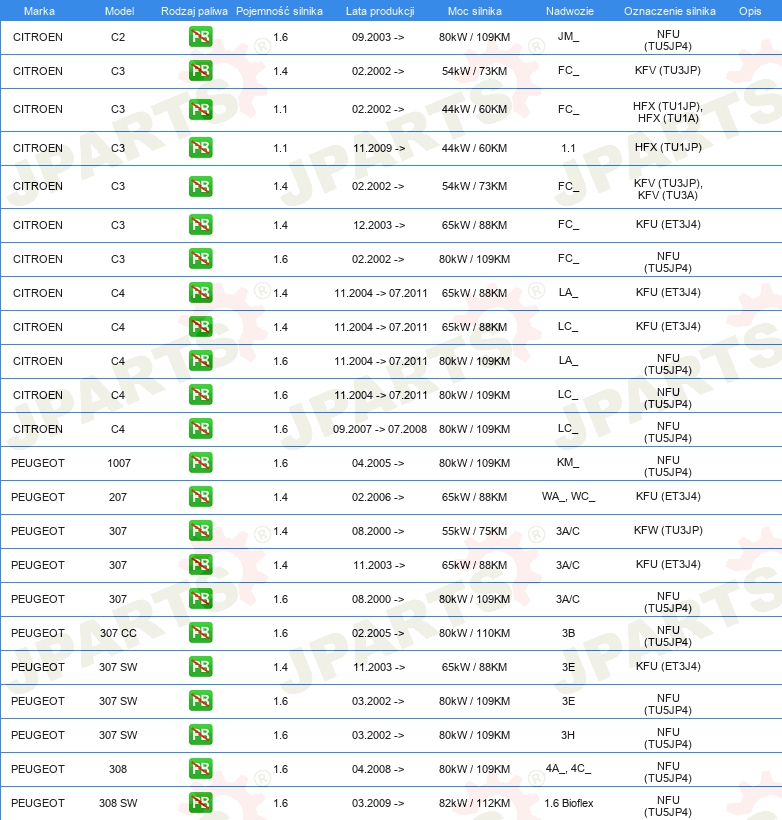The image size is (782, 820).
Task: Click the WA_, WC_ body code
Action: (569, 496)
